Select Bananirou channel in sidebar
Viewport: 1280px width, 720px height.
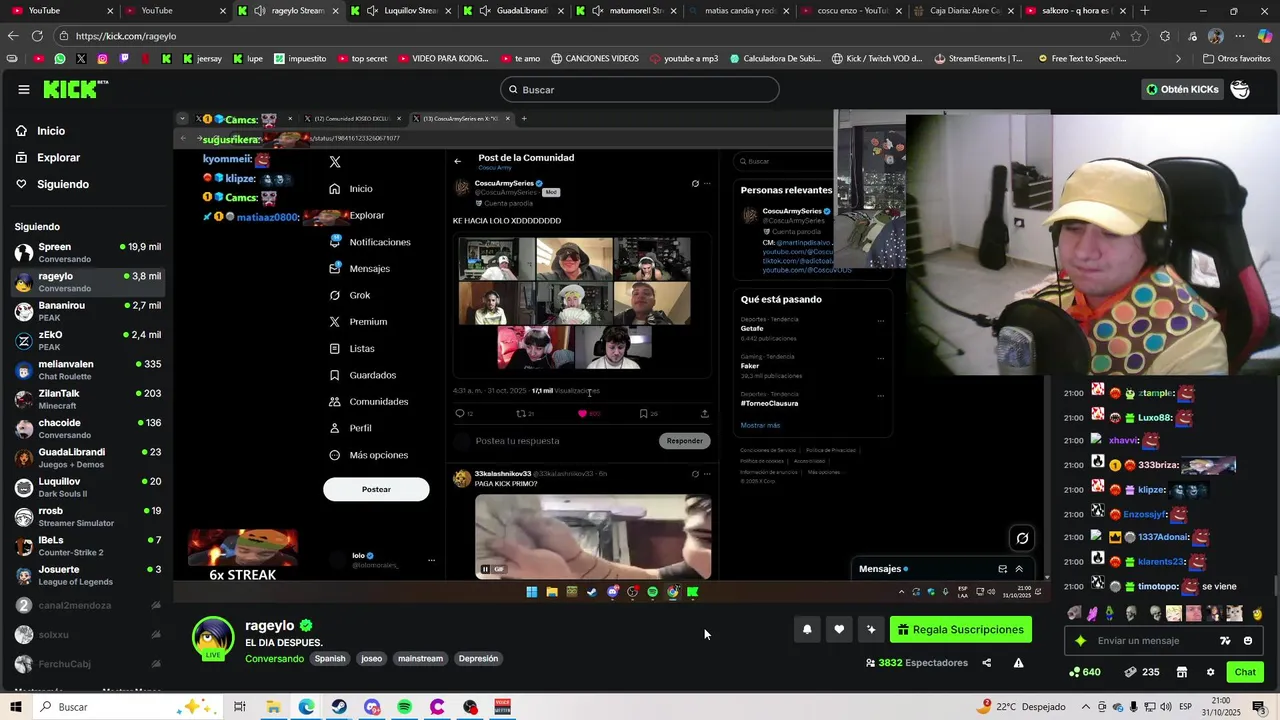(x=88, y=311)
